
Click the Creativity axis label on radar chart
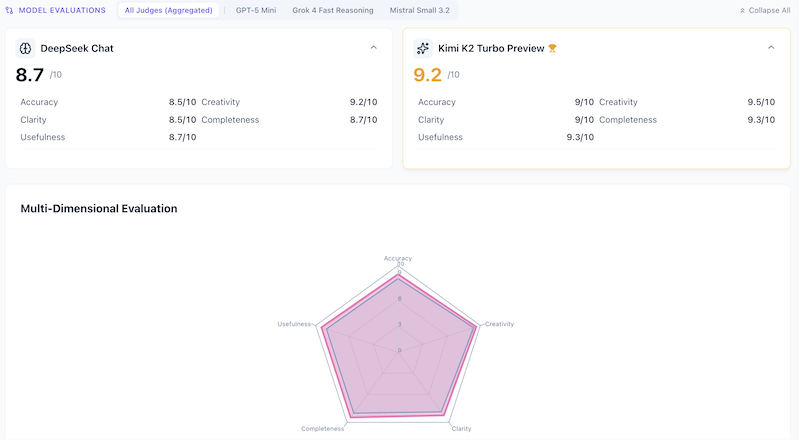tap(499, 324)
